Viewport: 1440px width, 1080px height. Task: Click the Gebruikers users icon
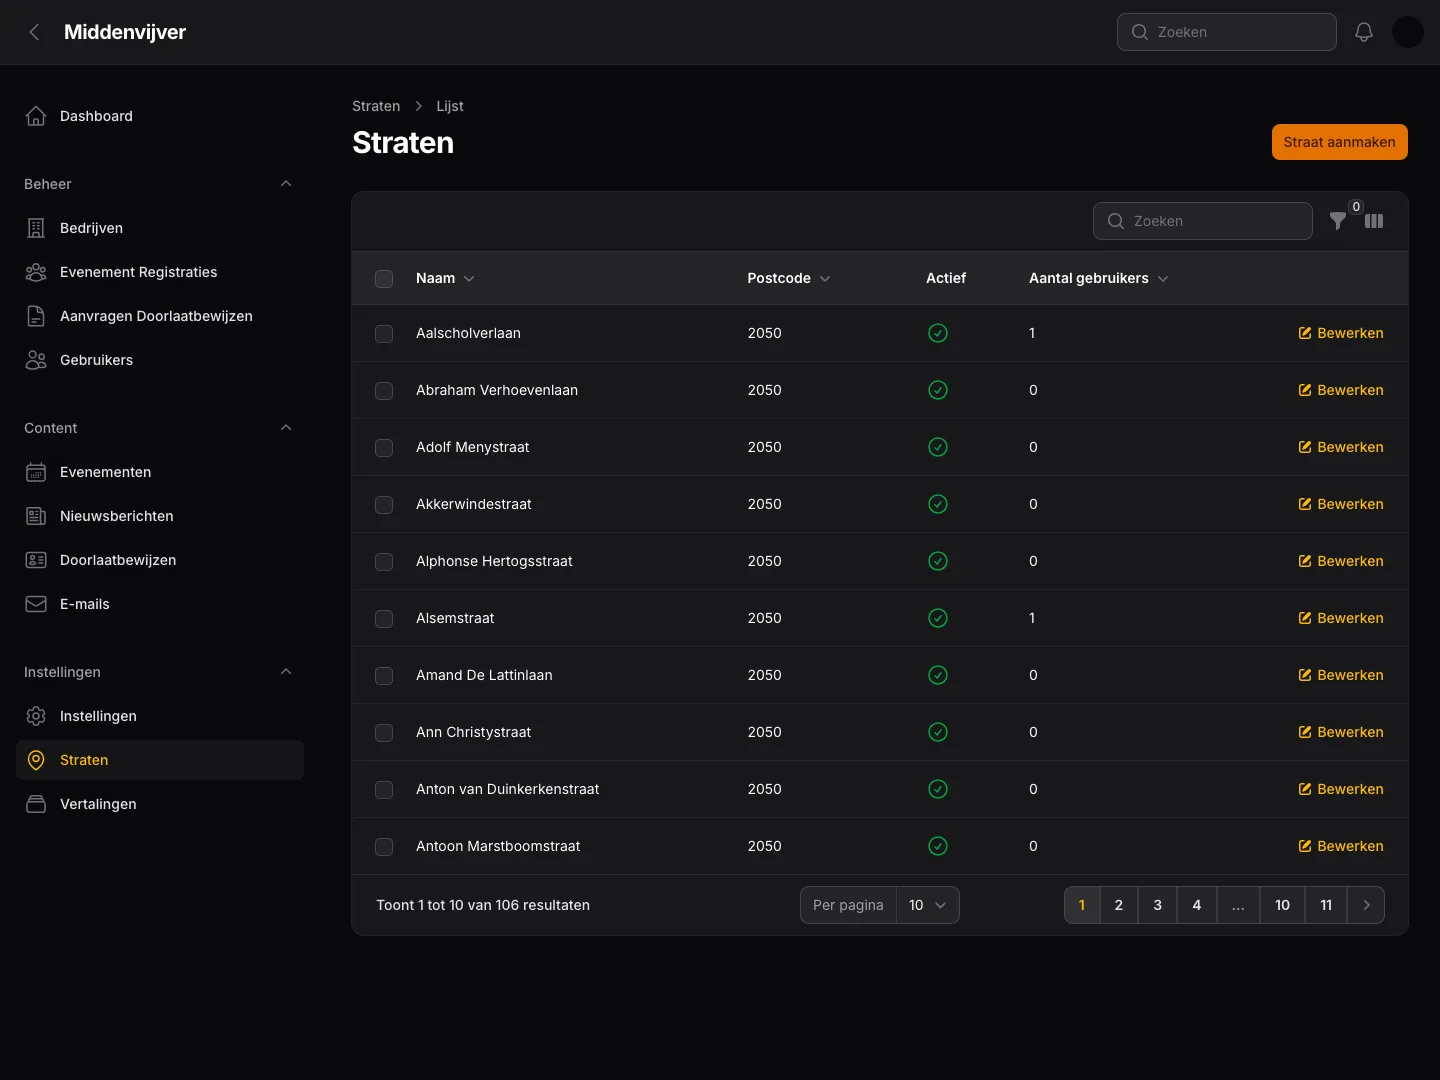coord(36,360)
